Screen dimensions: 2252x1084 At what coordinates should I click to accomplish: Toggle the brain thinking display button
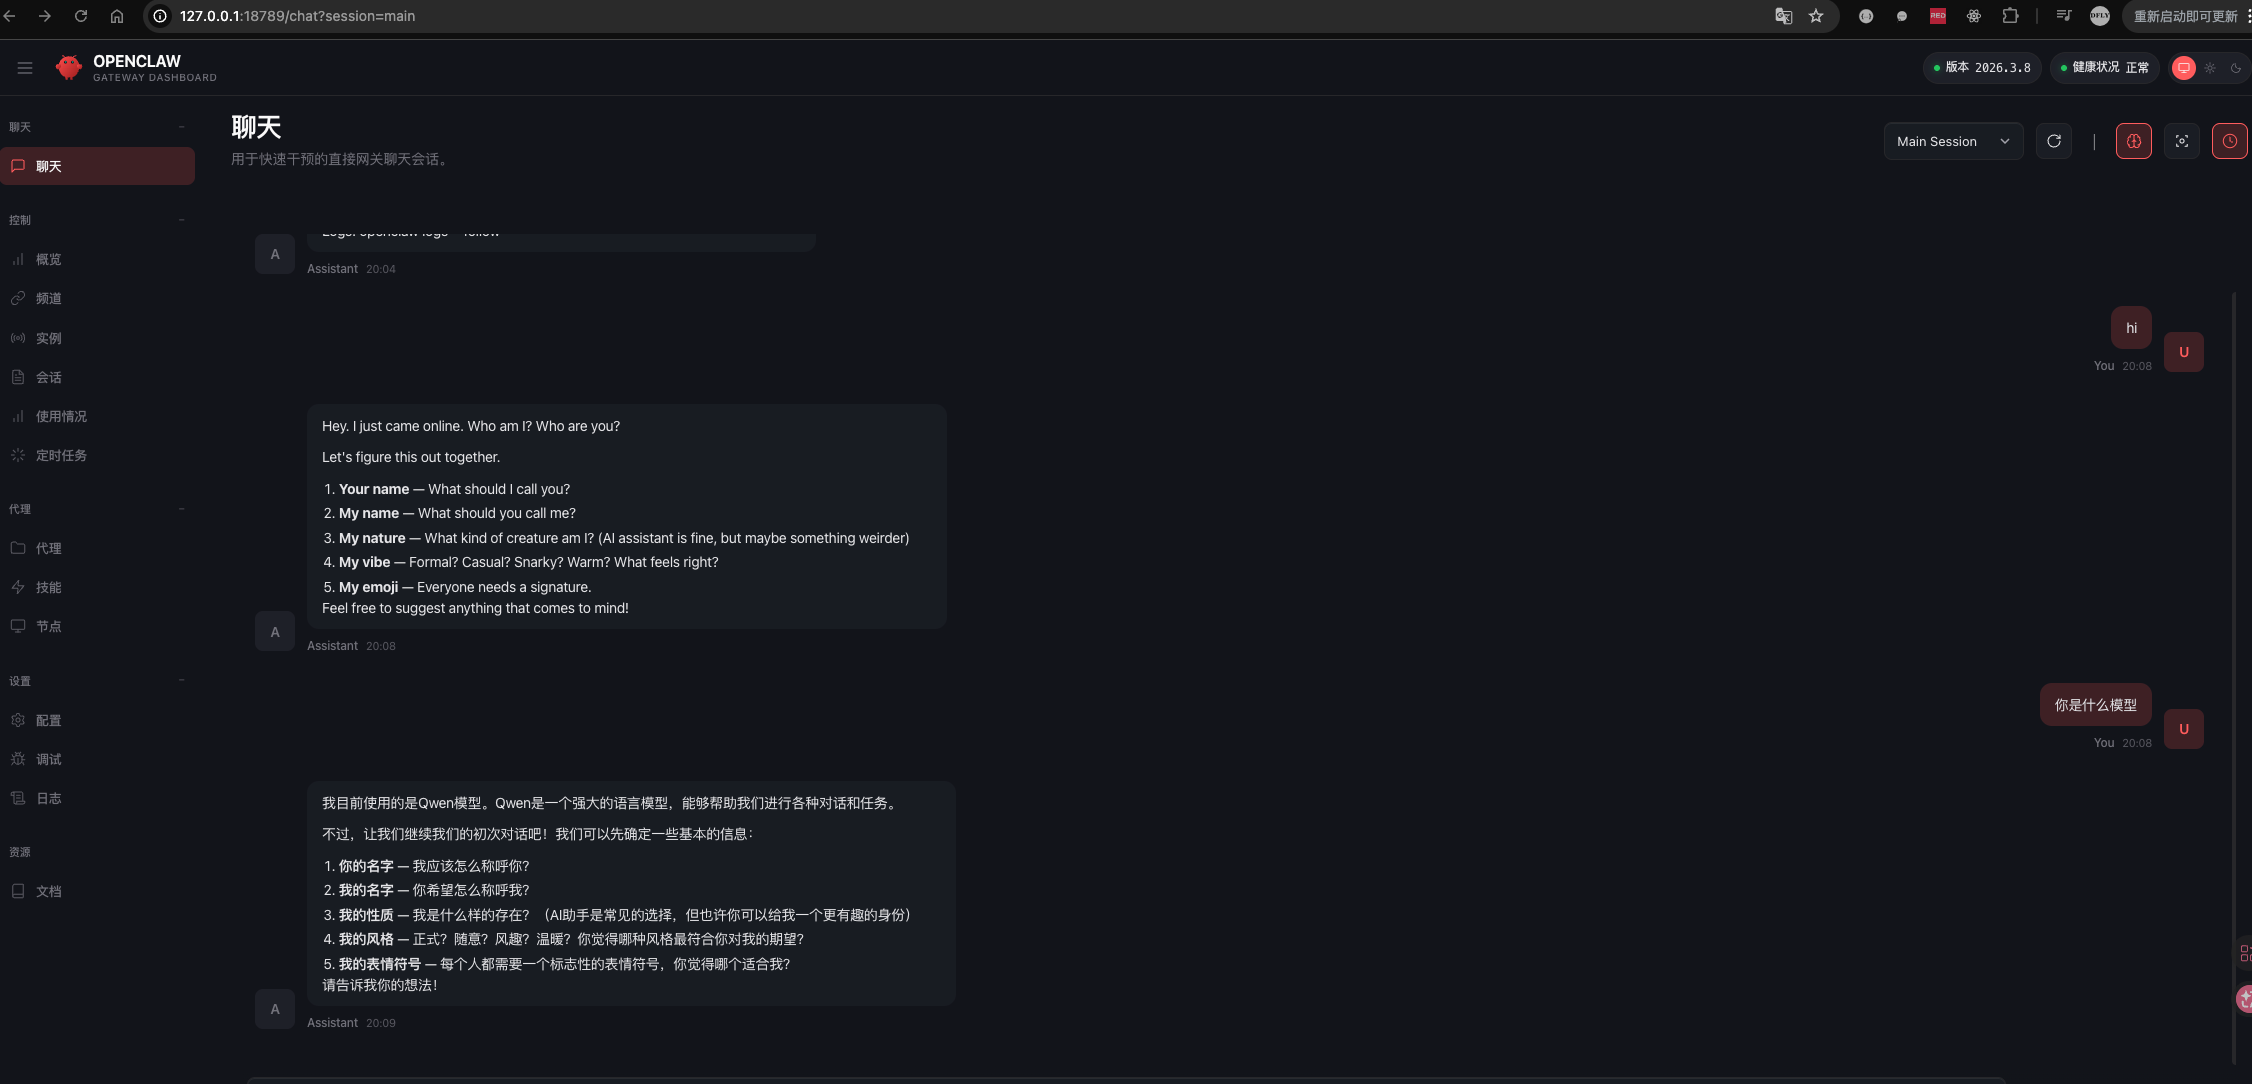[2133, 141]
